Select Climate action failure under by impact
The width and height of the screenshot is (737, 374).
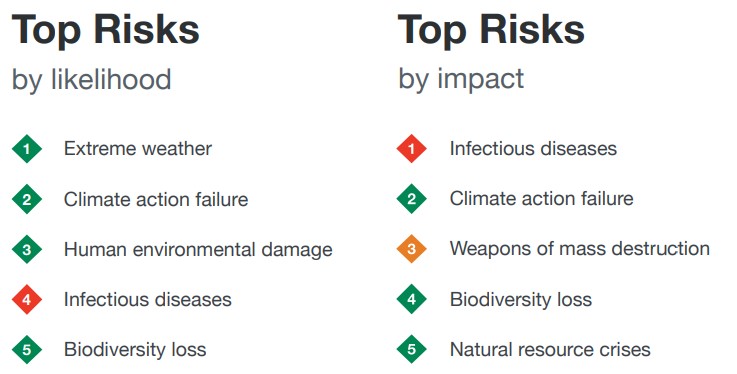(x=541, y=198)
